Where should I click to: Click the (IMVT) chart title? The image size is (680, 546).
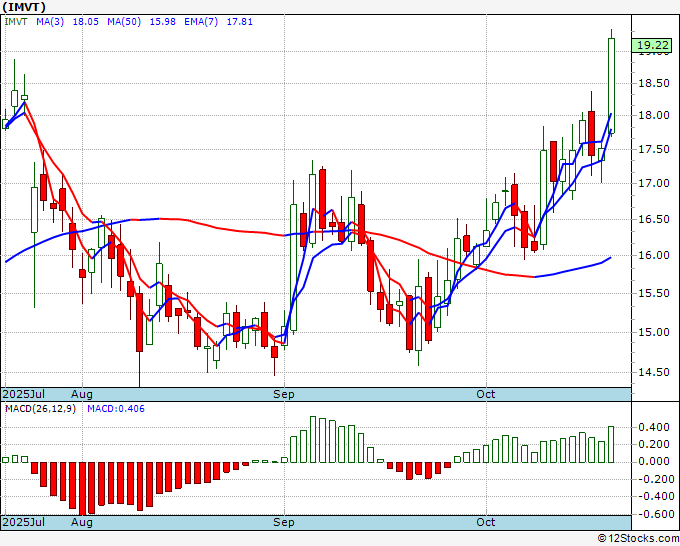coord(24,7)
